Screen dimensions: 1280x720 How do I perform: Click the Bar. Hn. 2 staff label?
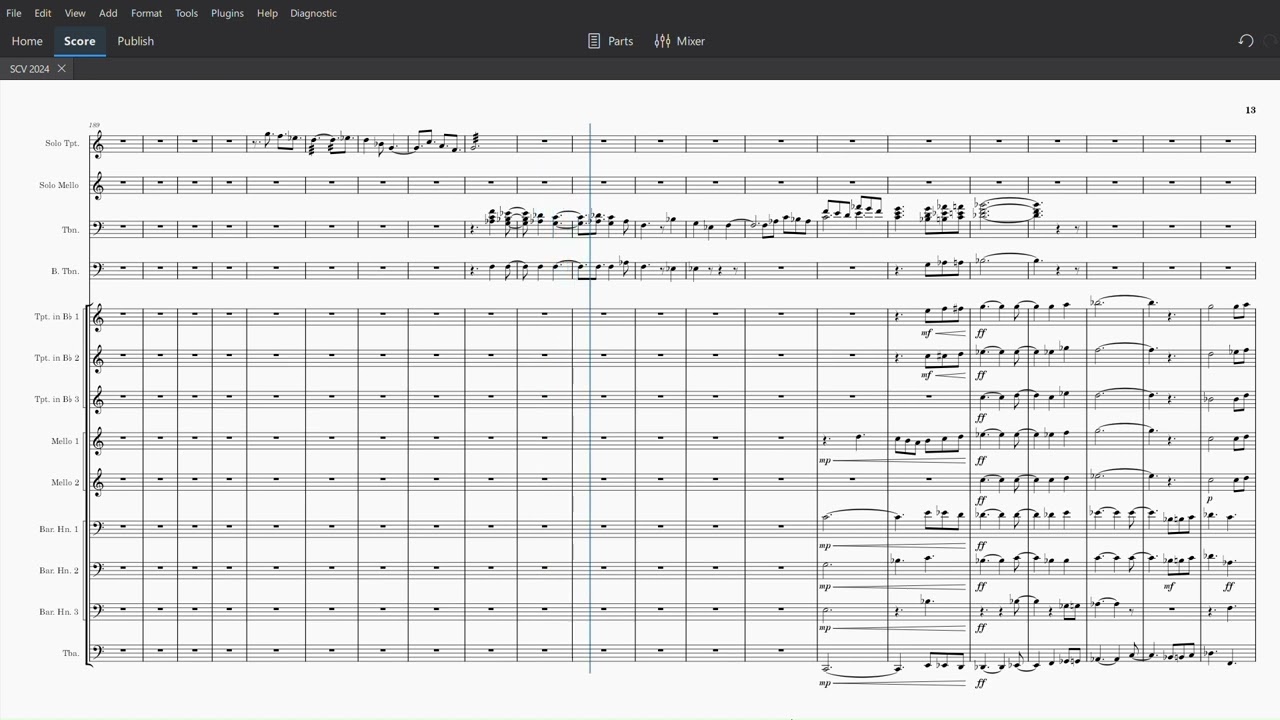[x=59, y=570]
